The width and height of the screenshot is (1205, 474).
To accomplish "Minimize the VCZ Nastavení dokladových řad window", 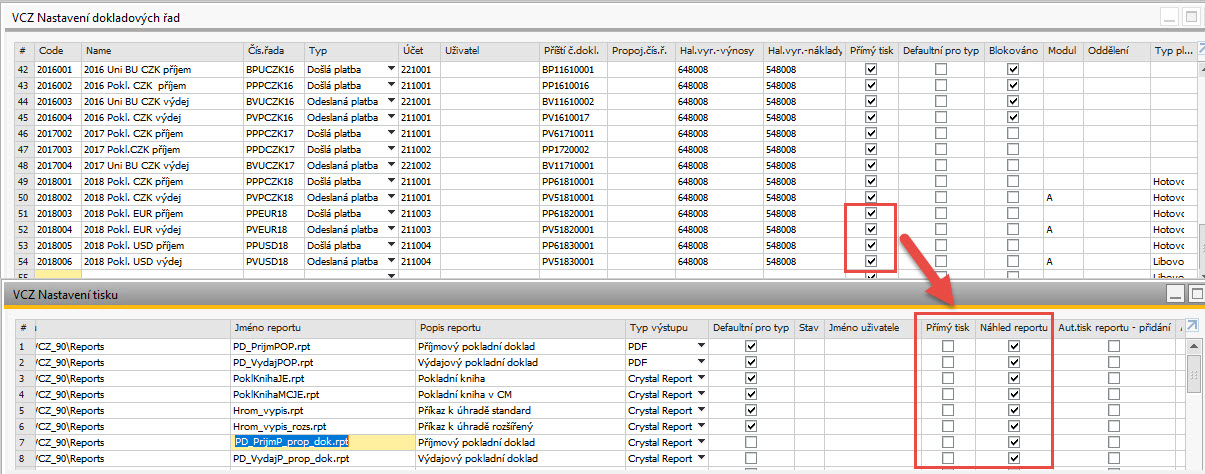I will pos(1170,16).
